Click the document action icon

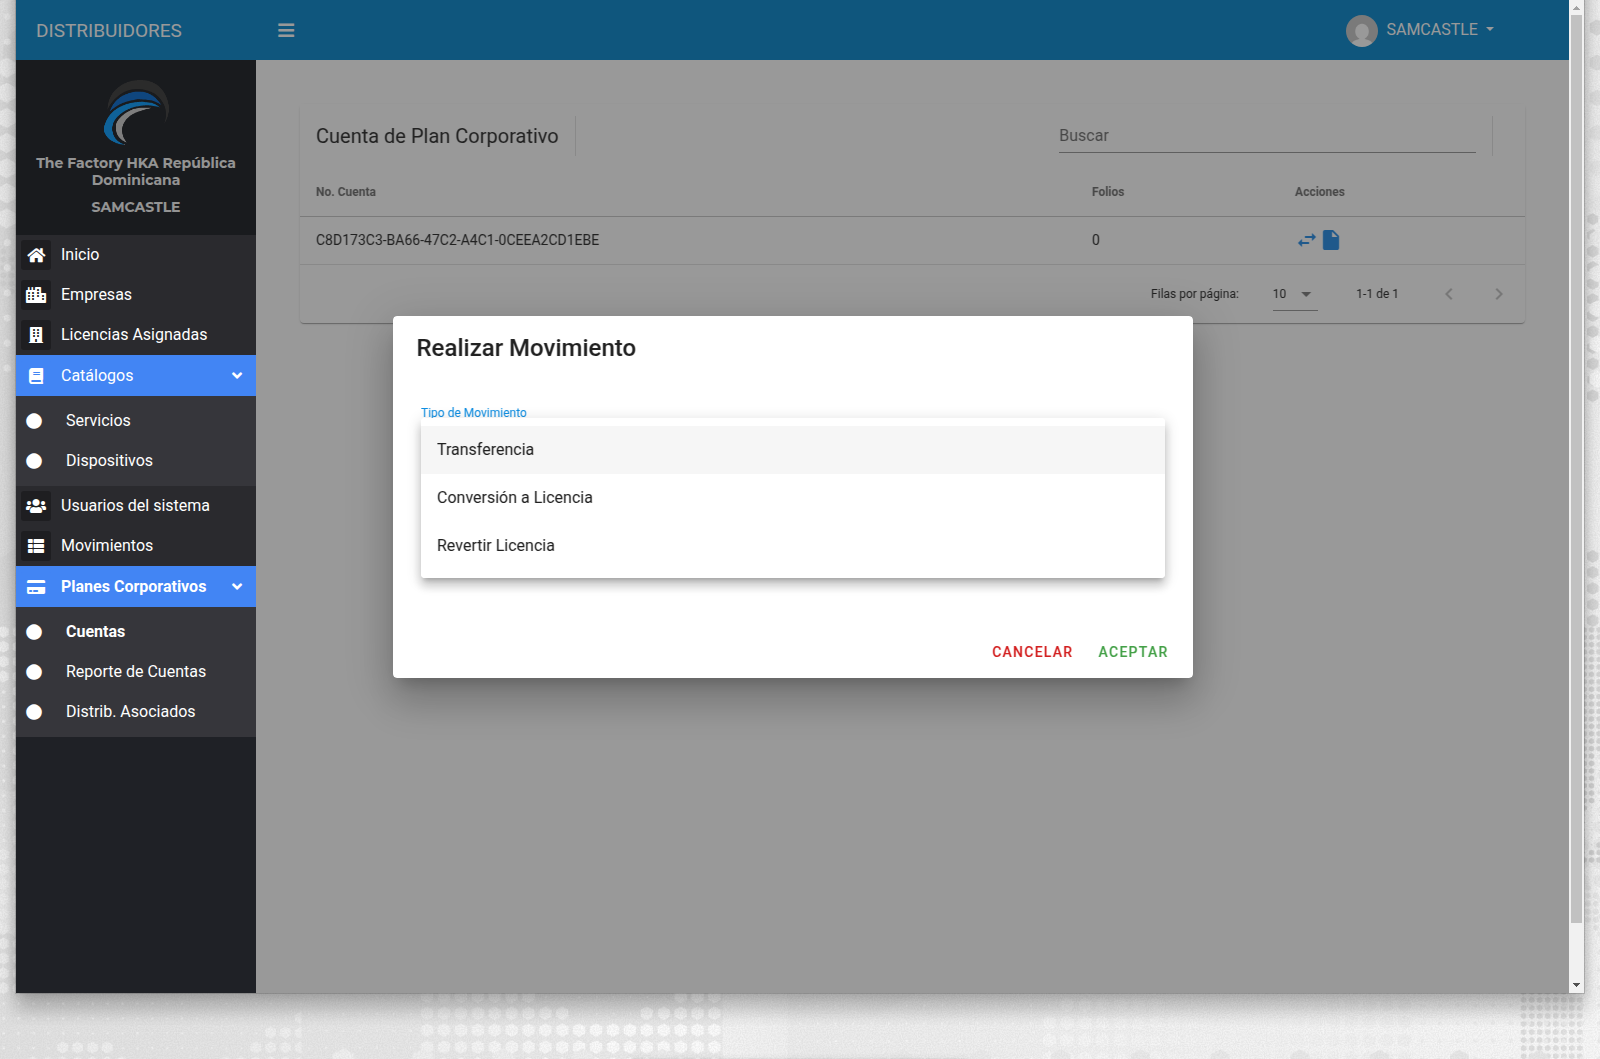tap(1331, 240)
